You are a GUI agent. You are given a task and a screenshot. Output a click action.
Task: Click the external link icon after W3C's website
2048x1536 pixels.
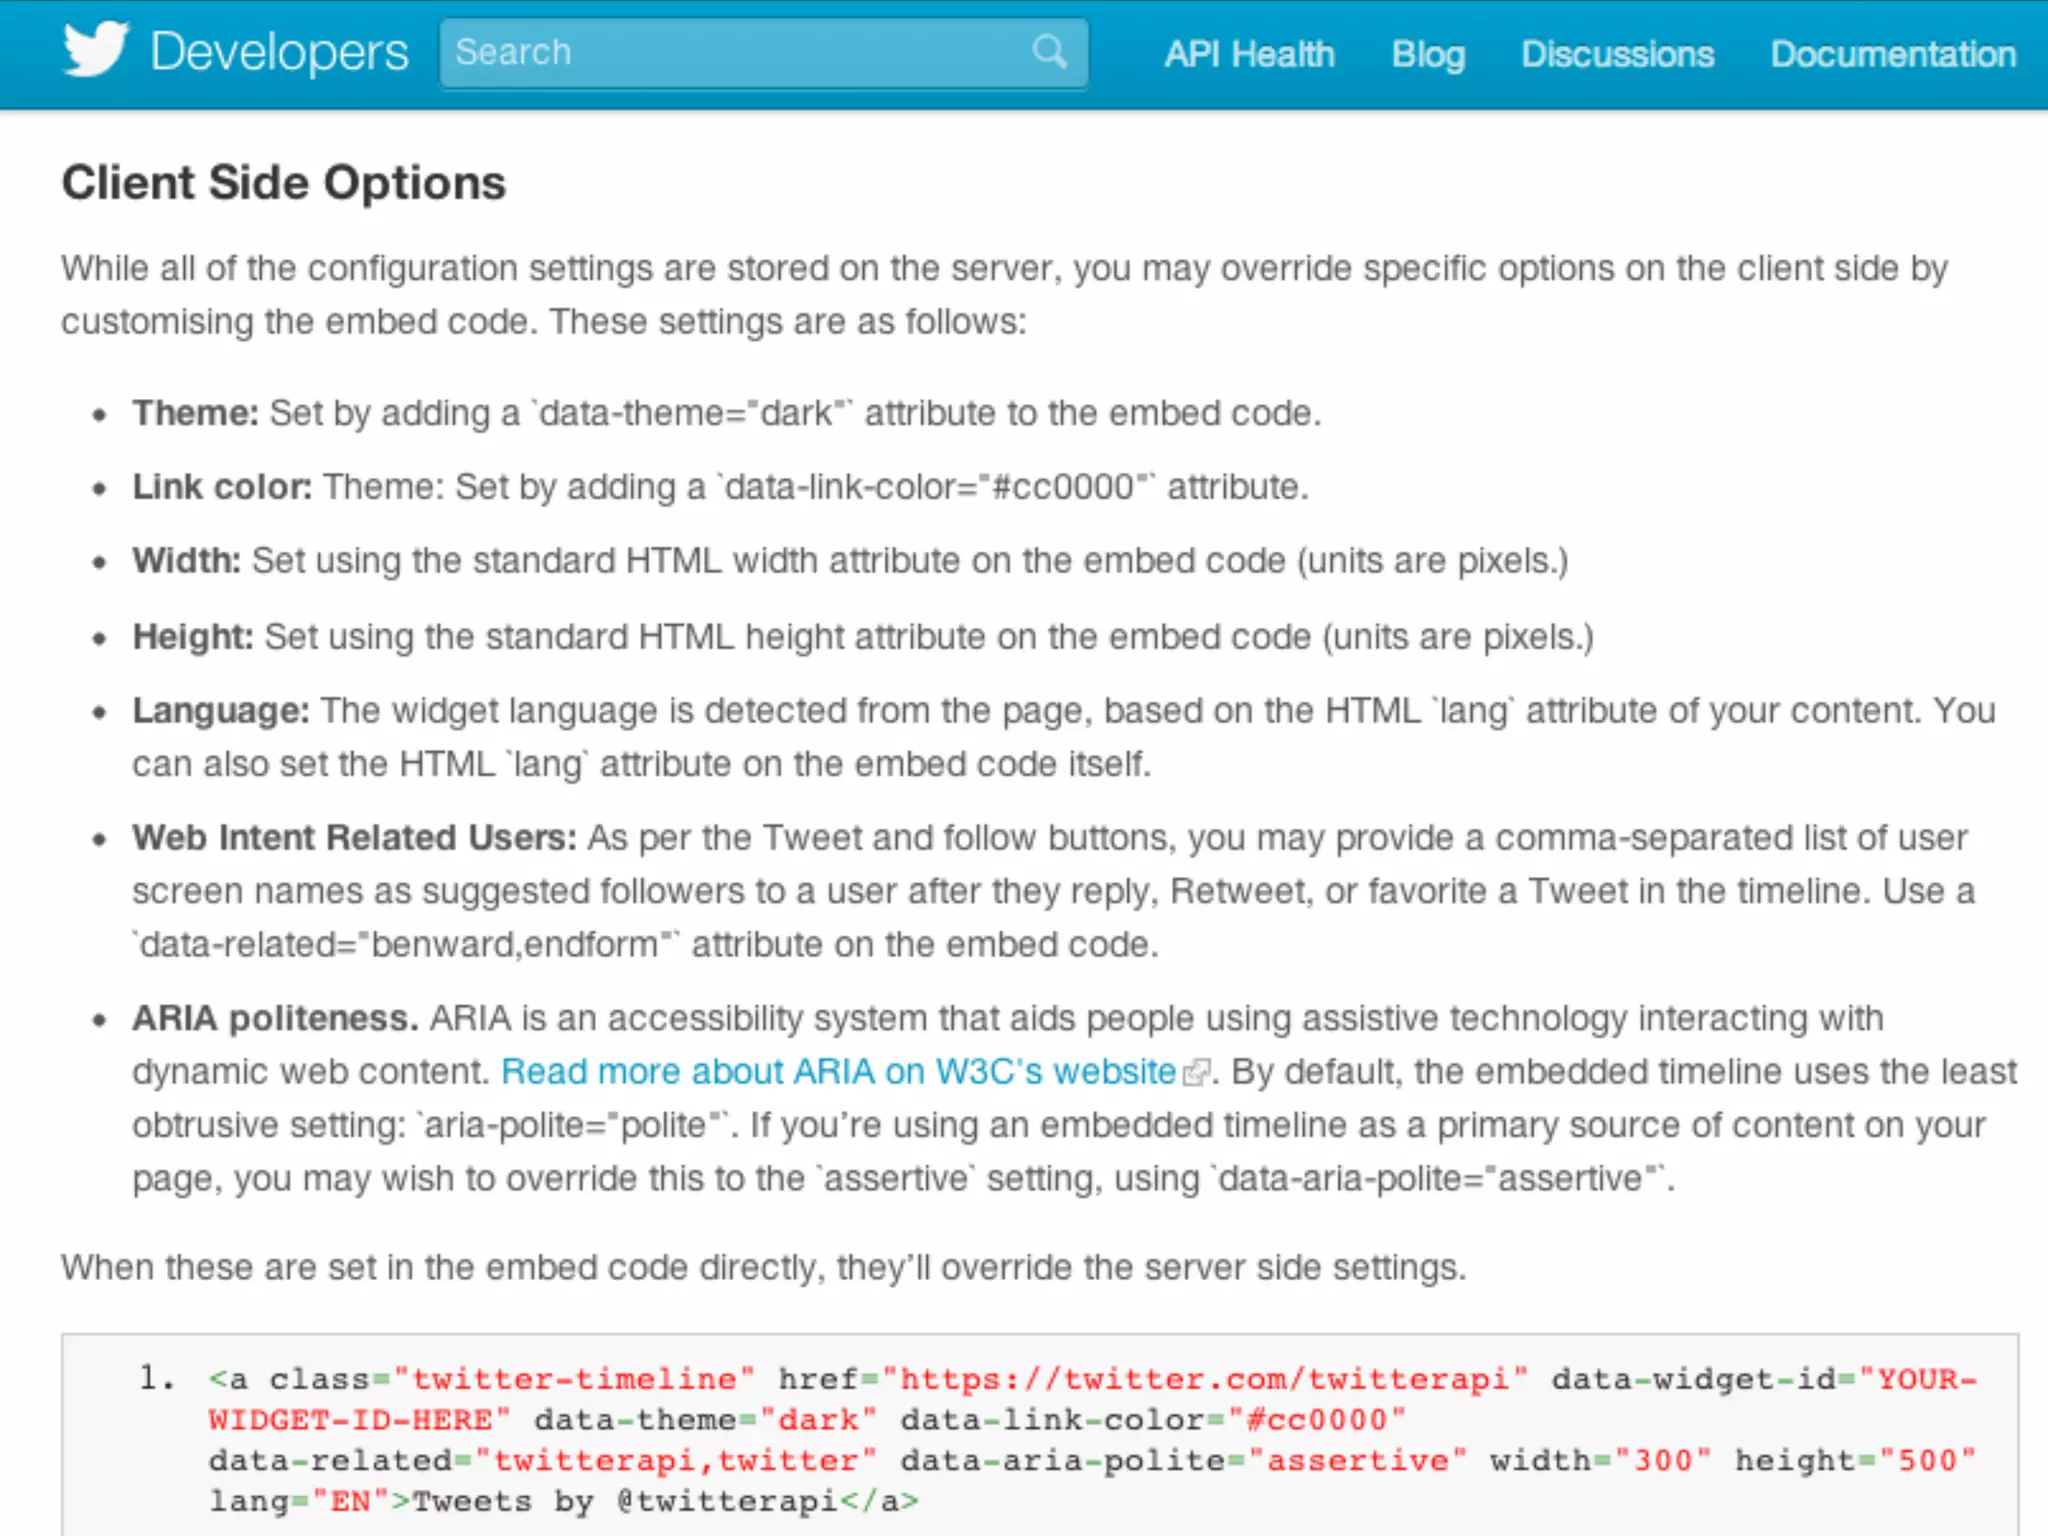pyautogui.click(x=1196, y=1072)
